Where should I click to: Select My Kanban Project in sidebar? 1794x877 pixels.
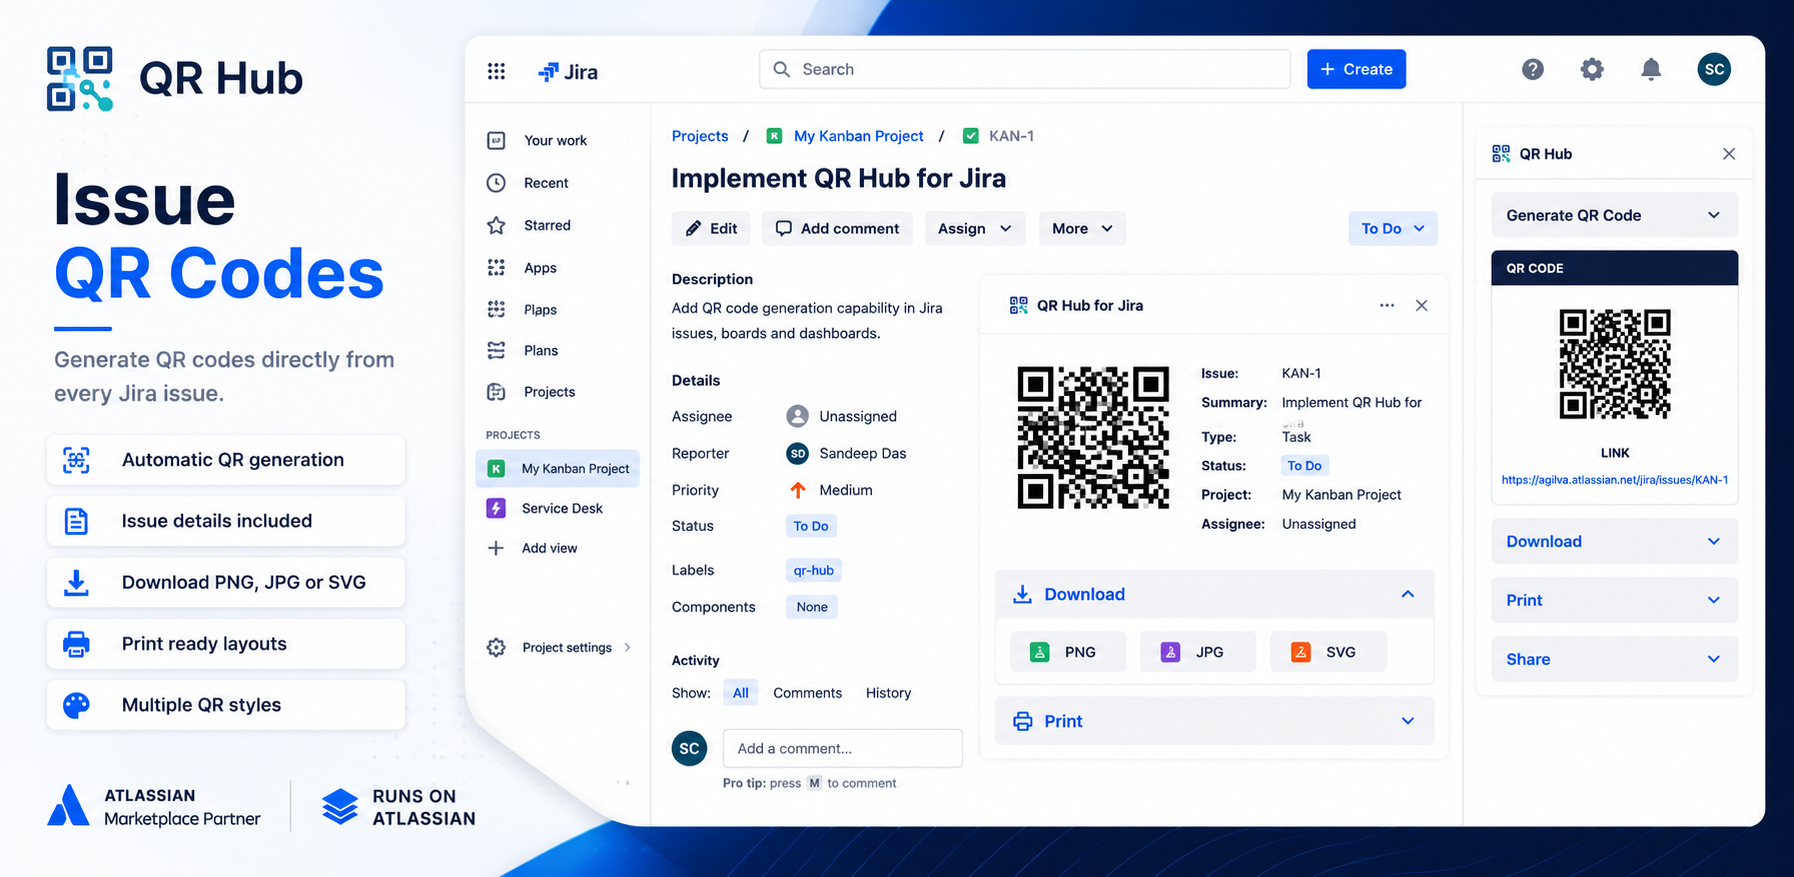[x=557, y=468]
